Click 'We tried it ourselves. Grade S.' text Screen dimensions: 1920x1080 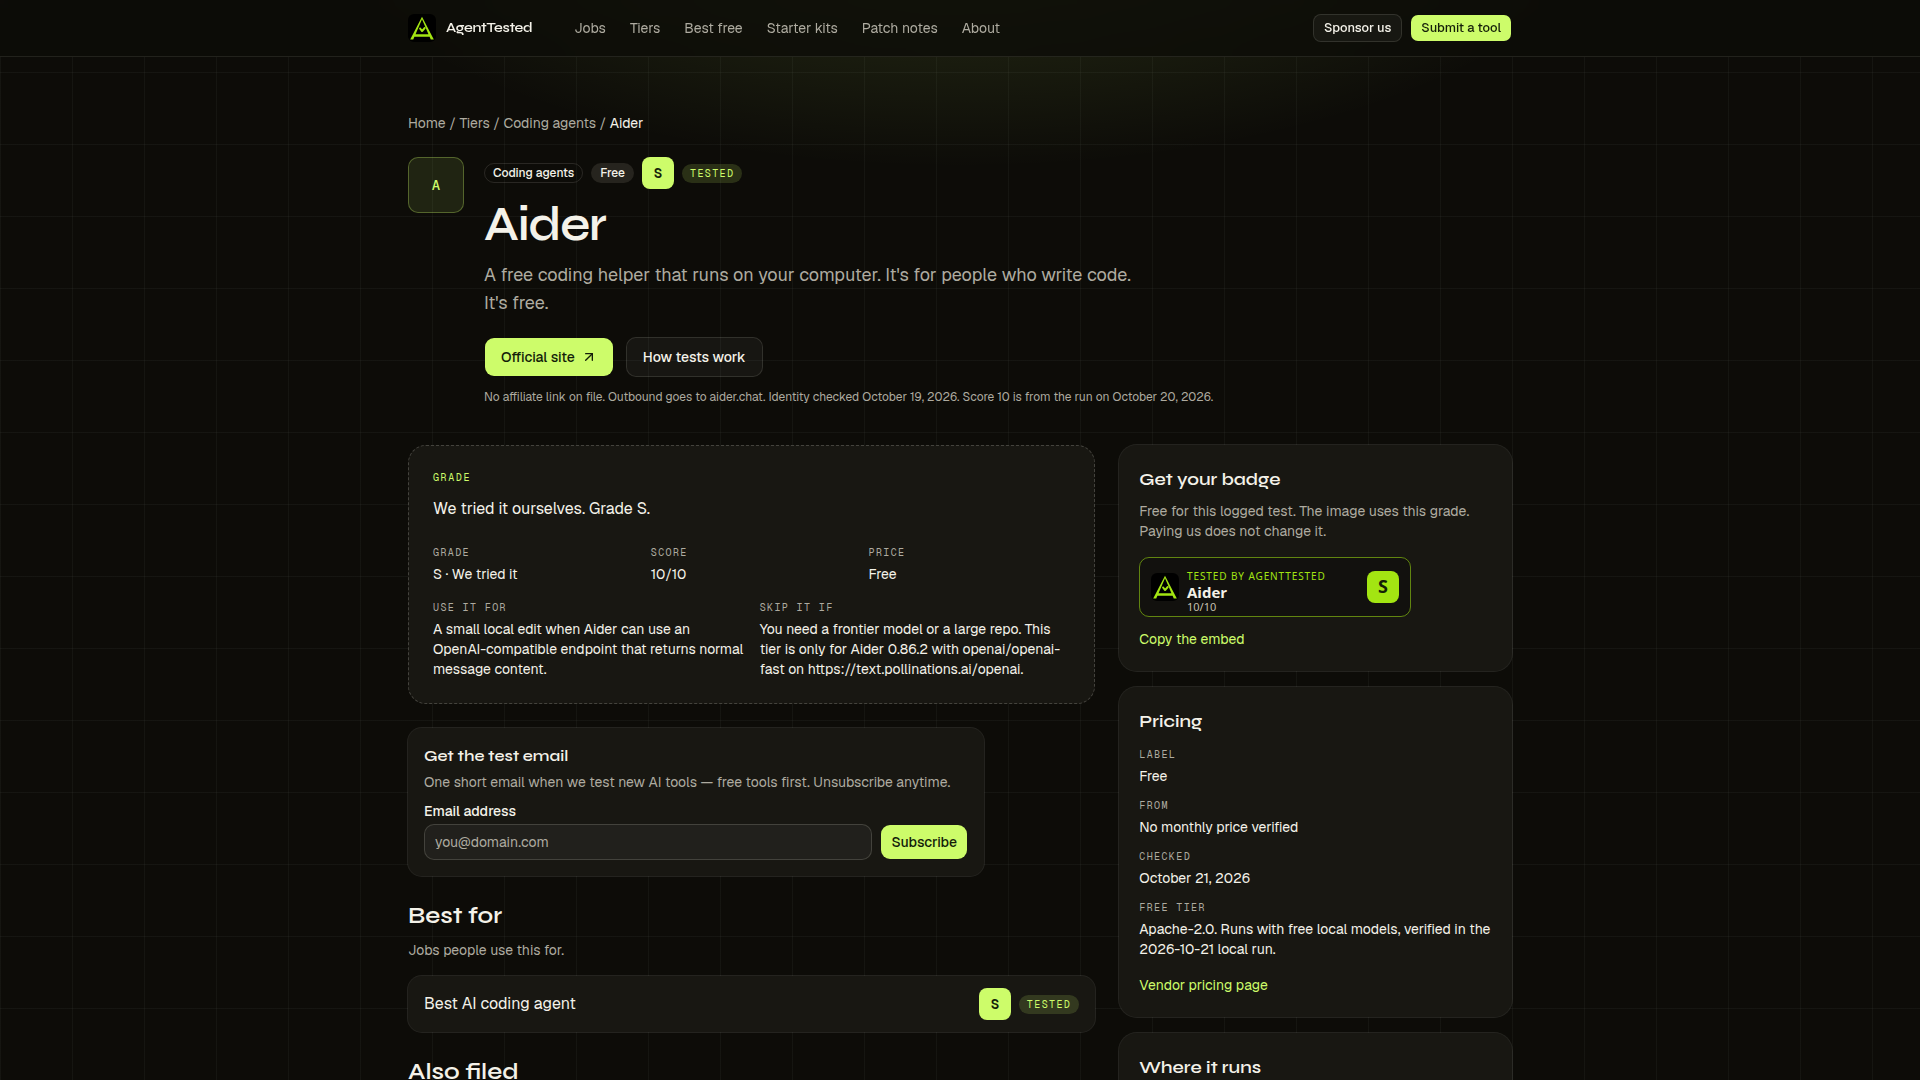(541, 508)
